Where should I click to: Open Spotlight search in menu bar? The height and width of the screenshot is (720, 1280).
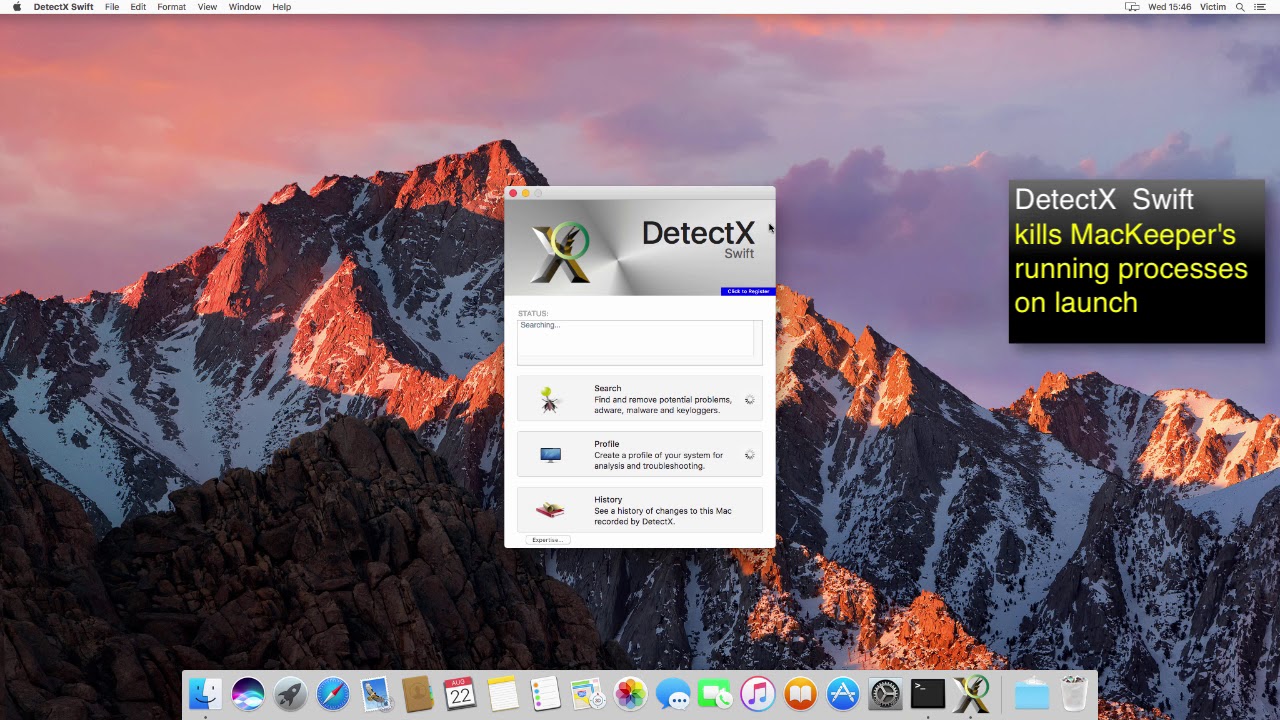coord(1240,7)
